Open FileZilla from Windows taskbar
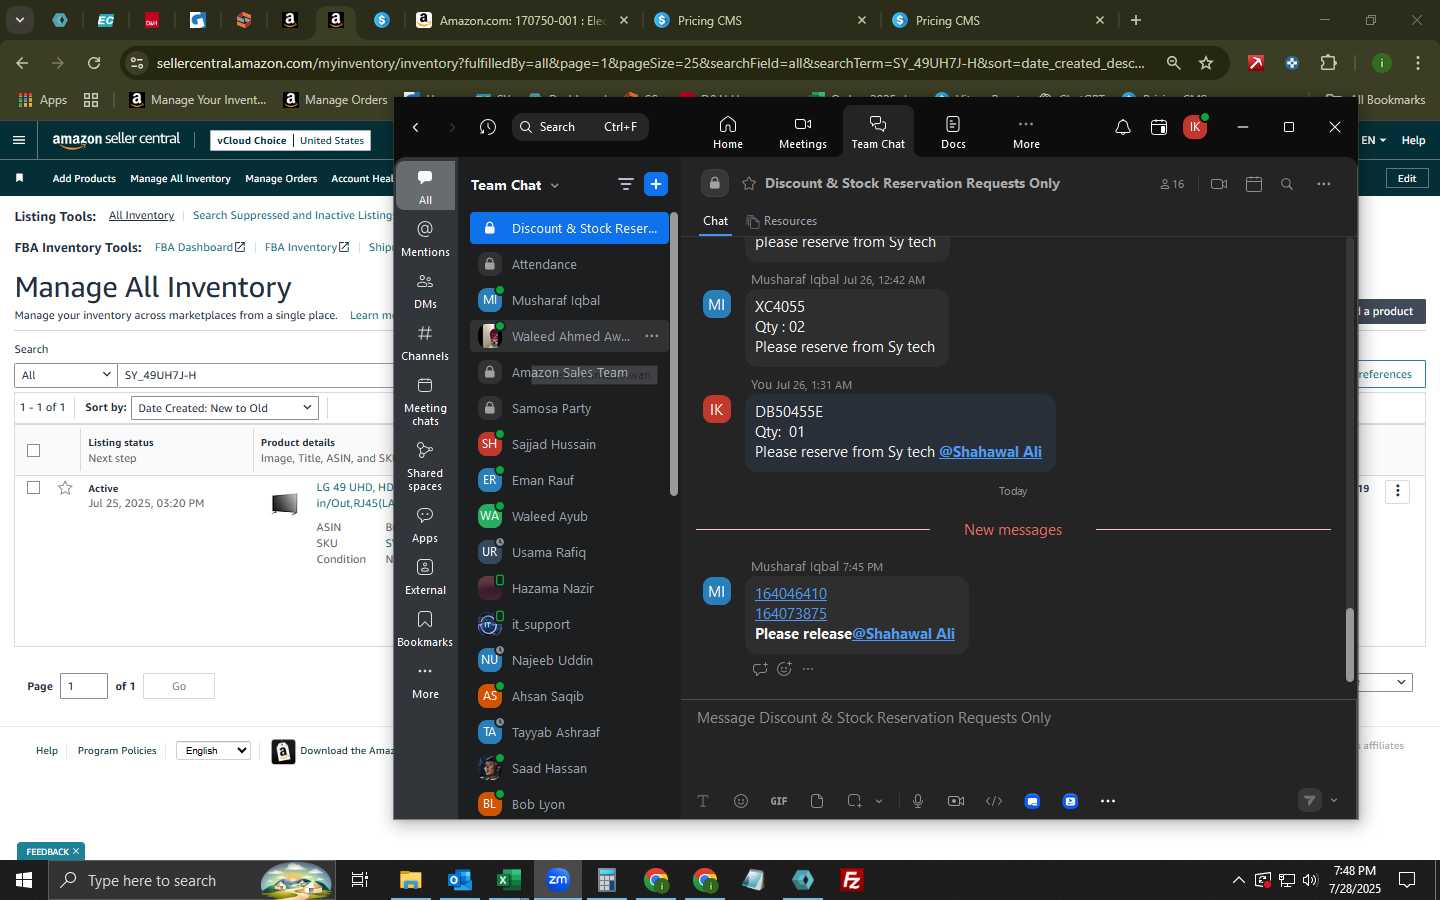 point(852,880)
